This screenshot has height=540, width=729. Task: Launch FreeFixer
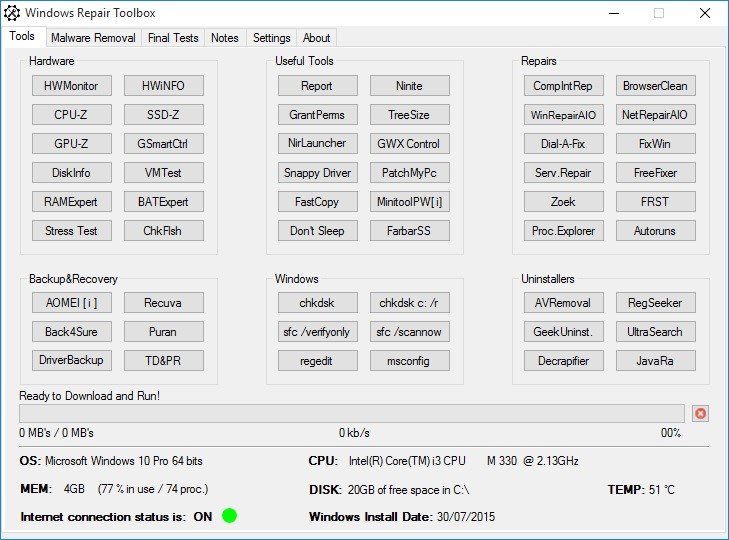(656, 173)
